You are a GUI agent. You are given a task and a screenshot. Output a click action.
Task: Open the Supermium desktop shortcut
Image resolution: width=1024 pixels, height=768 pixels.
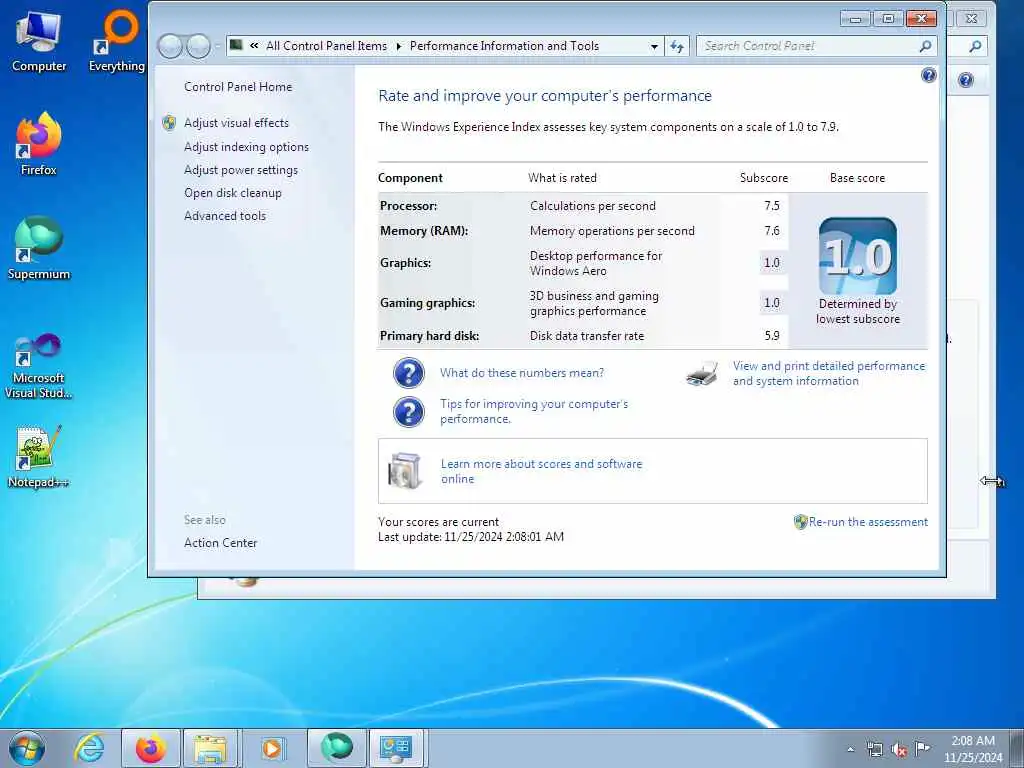[39, 249]
